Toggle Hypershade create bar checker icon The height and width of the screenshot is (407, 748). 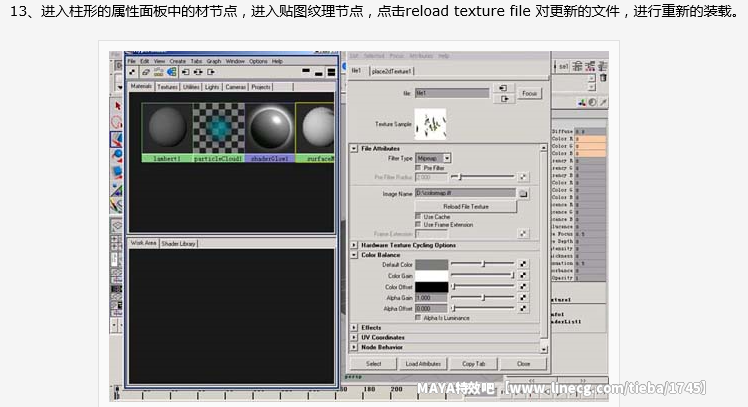click(132, 72)
